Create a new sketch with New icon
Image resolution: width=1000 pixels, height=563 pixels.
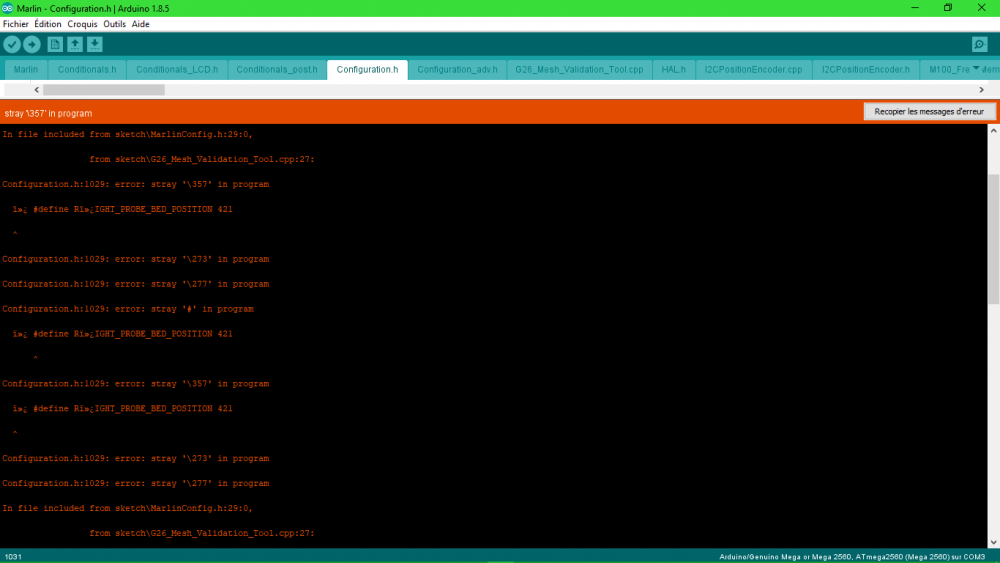(x=55, y=44)
